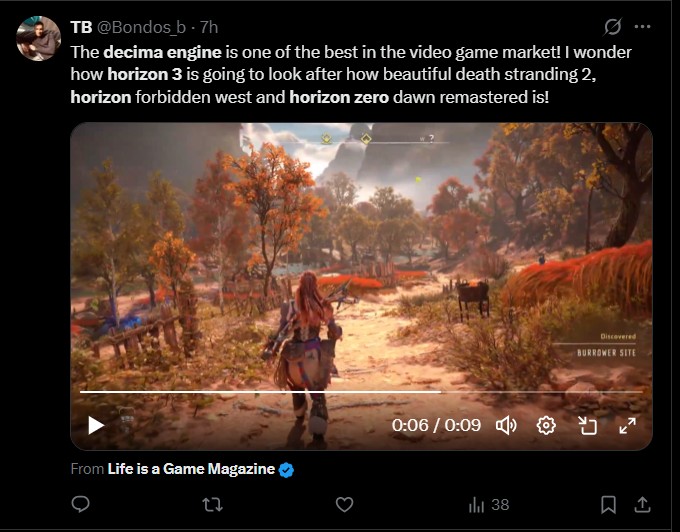Screen dimensions: 680x532
Task: Open the three-dot more options menu
Action: (x=642, y=27)
